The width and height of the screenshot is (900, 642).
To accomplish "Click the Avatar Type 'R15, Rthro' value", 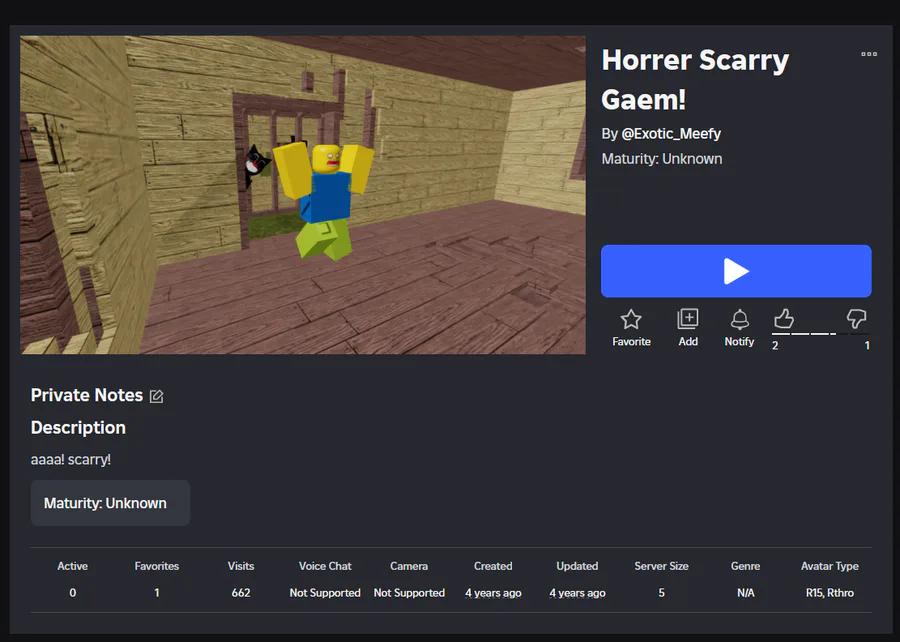I will pyautogui.click(x=829, y=593).
